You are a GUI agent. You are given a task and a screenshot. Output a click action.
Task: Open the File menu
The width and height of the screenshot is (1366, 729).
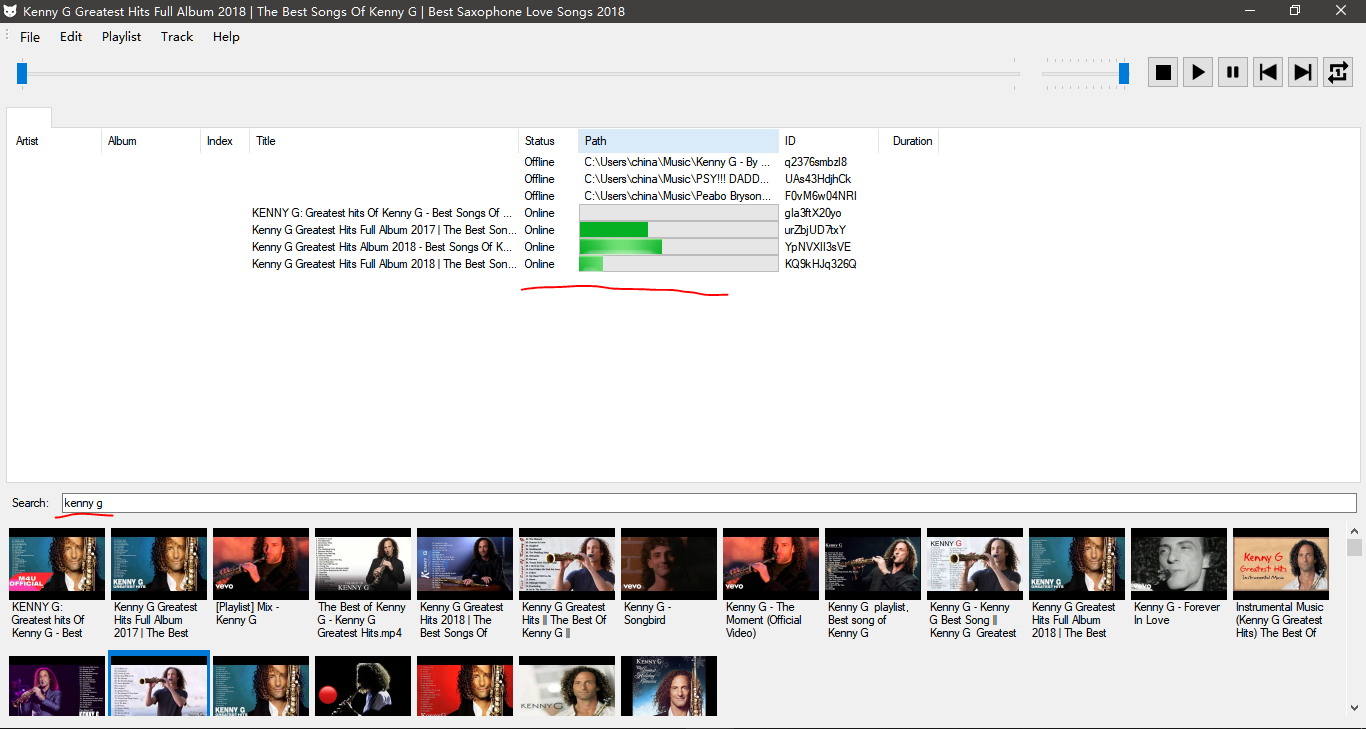click(x=30, y=37)
